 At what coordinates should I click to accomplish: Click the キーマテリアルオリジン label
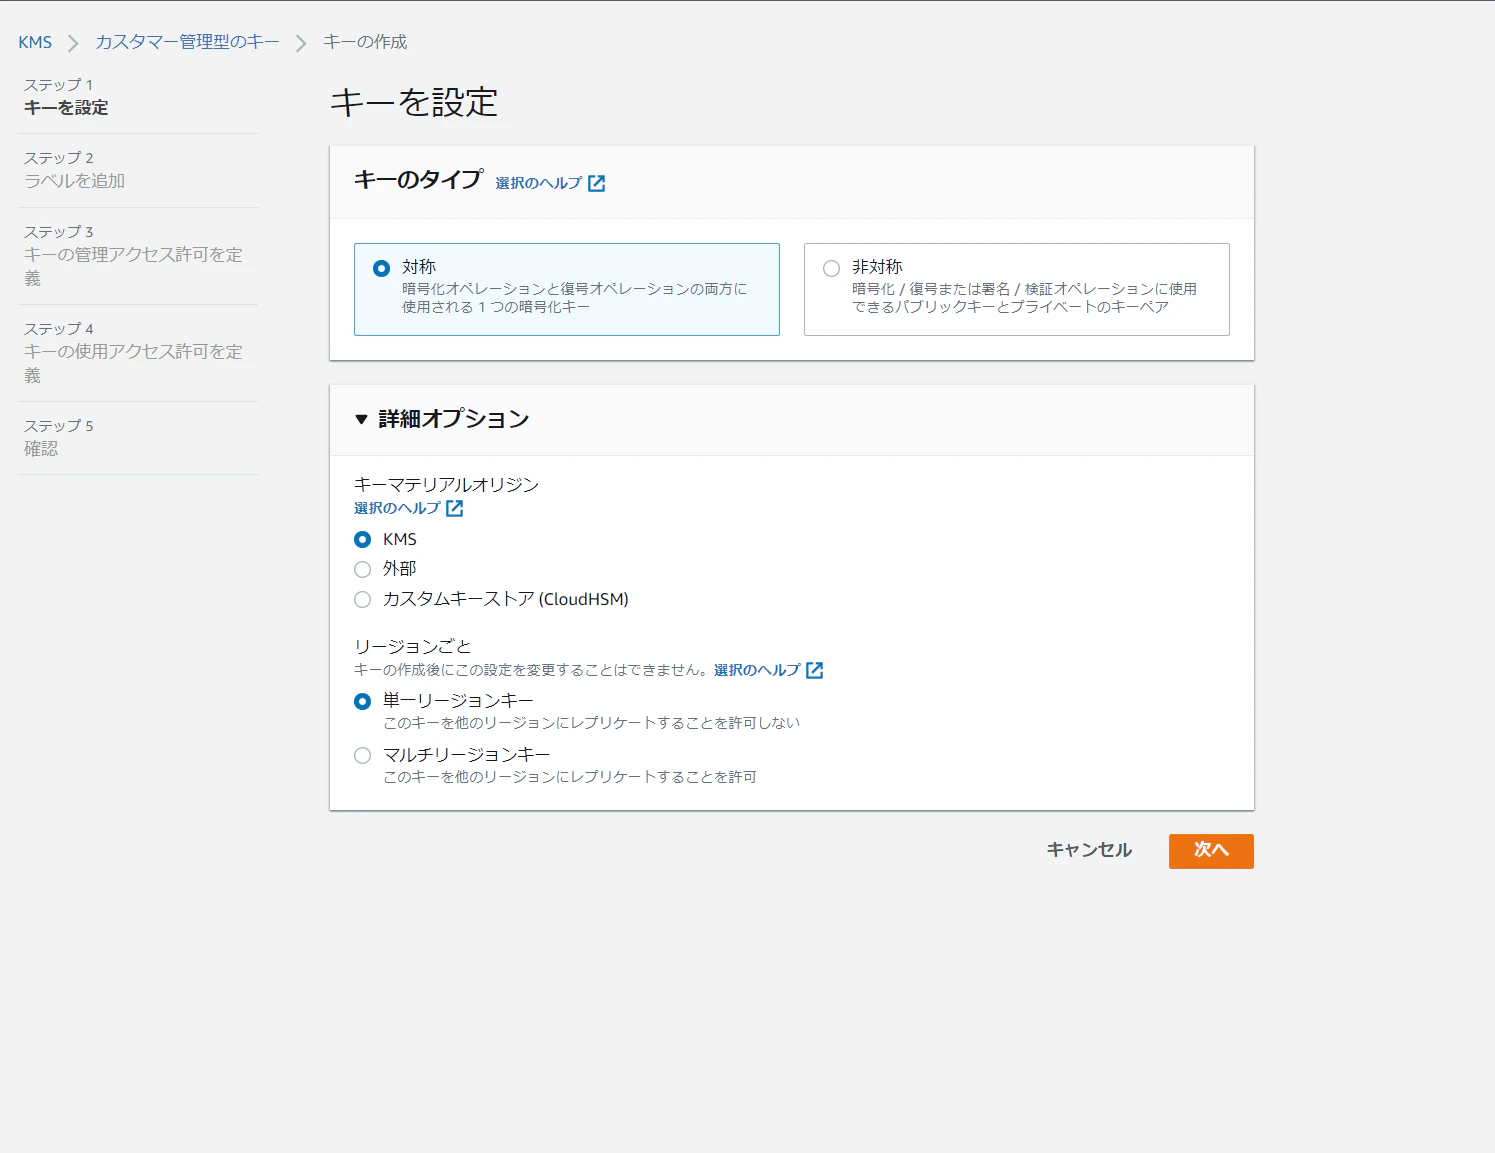point(446,485)
